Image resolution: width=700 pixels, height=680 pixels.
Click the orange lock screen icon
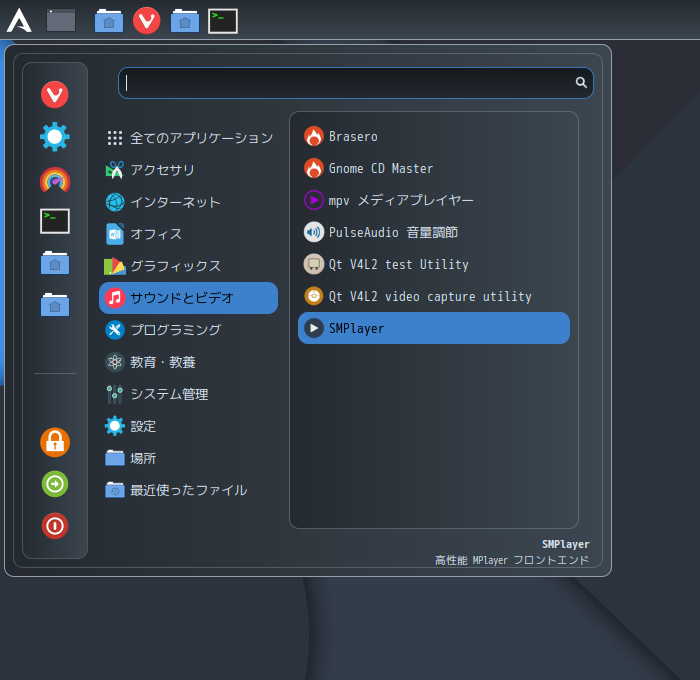click(55, 442)
